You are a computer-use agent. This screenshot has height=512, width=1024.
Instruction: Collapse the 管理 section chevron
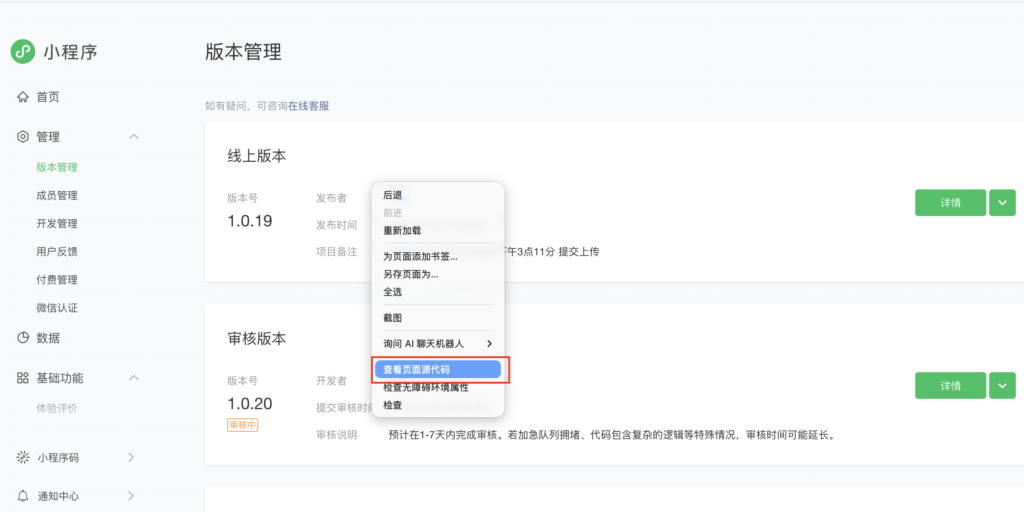click(134, 137)
